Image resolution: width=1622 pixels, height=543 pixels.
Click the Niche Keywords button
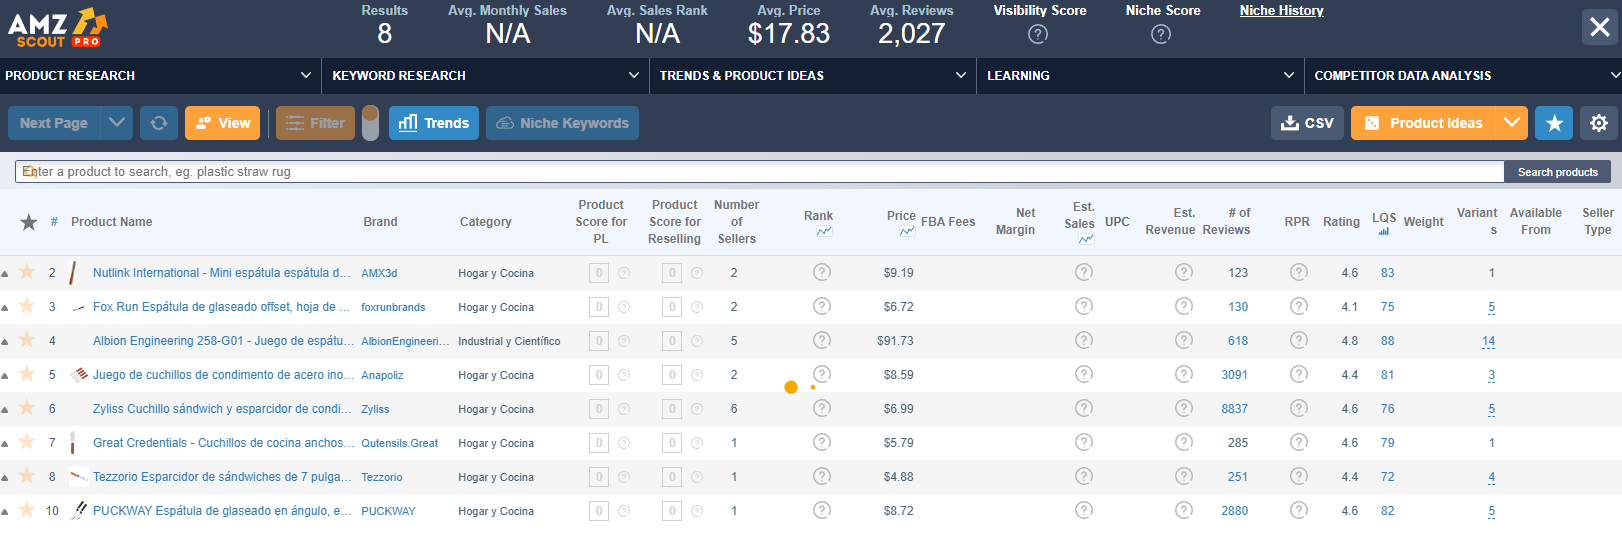[x=562, y=123]
